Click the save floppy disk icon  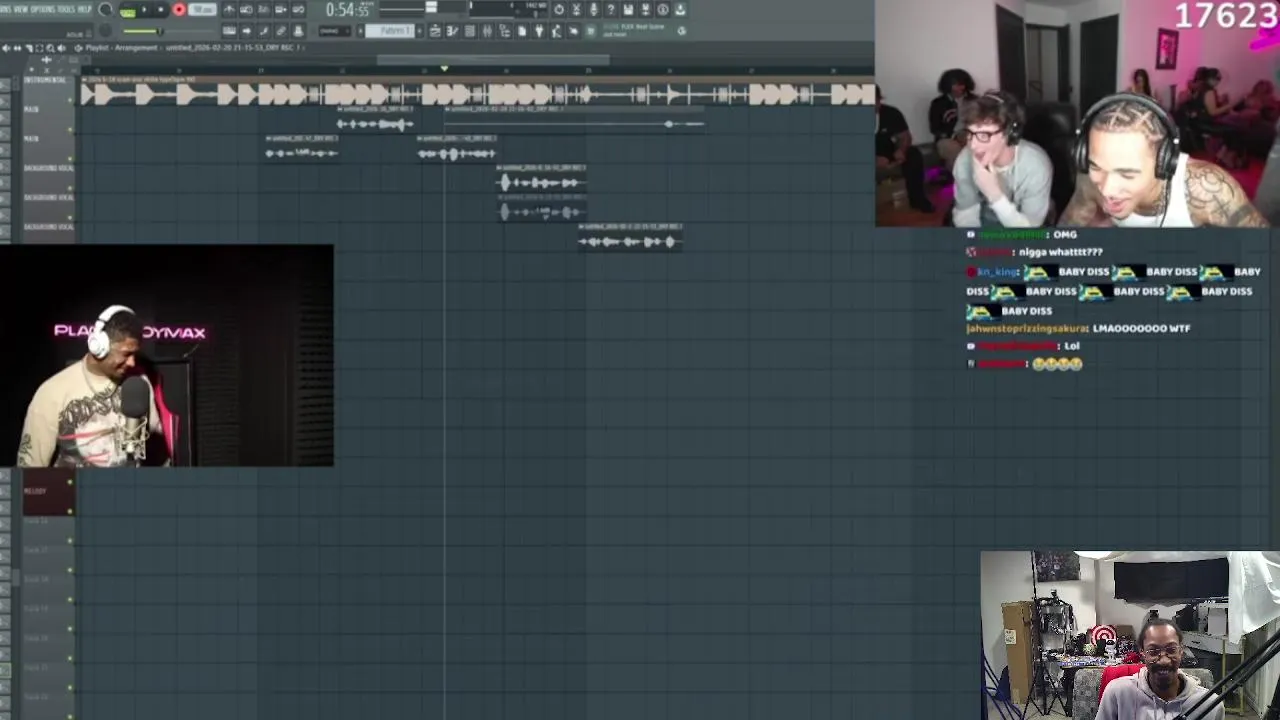click(x=628, y=9)
